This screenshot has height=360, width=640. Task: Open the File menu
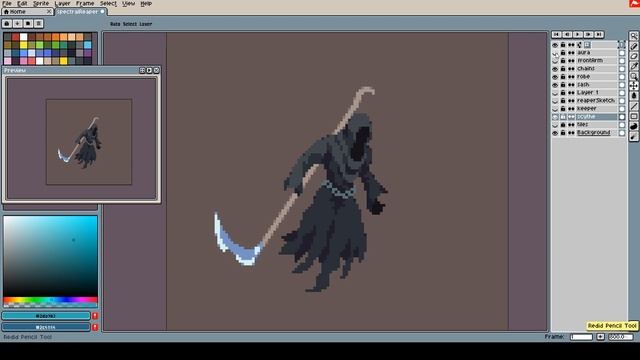[x=7, y=4]
